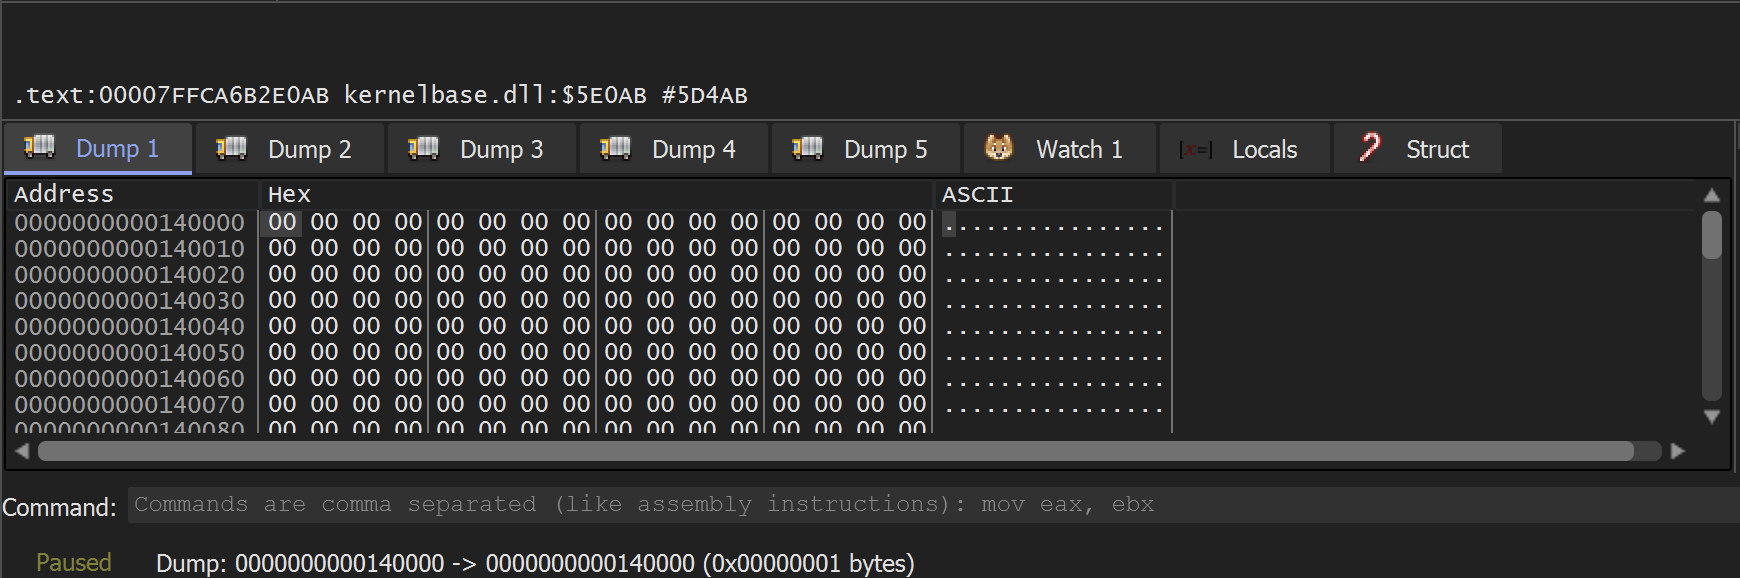Click the vertical scrollbar up arrow
Image resolution: width=1740 pixels, height=578 pixels.
click(x=1712, y=195)
